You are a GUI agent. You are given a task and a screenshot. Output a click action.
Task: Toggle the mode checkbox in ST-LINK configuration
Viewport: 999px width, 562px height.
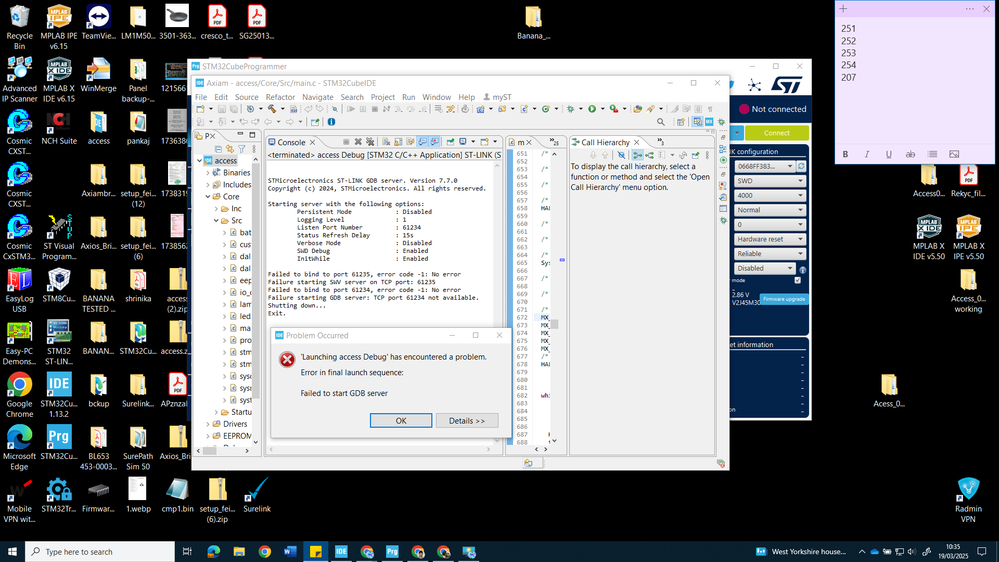point(798,280)
